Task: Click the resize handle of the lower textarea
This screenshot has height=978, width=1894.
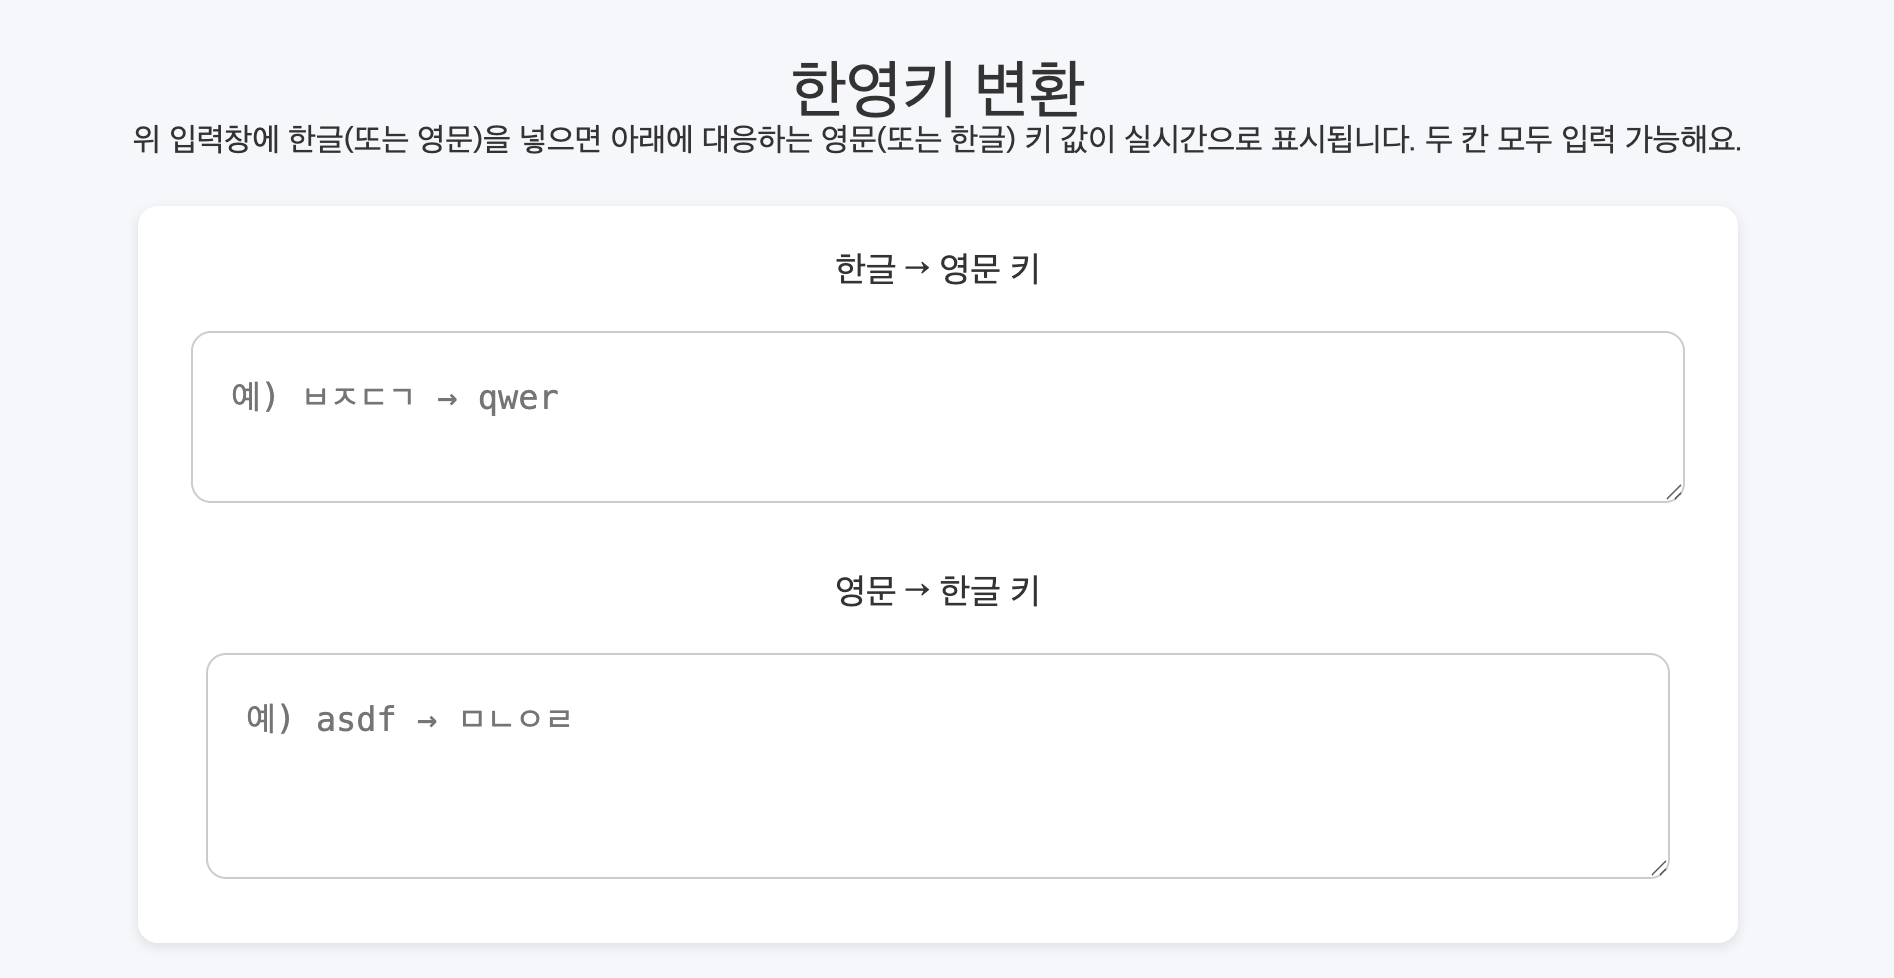Action: pyautogui.click(x=1658, y=866)
